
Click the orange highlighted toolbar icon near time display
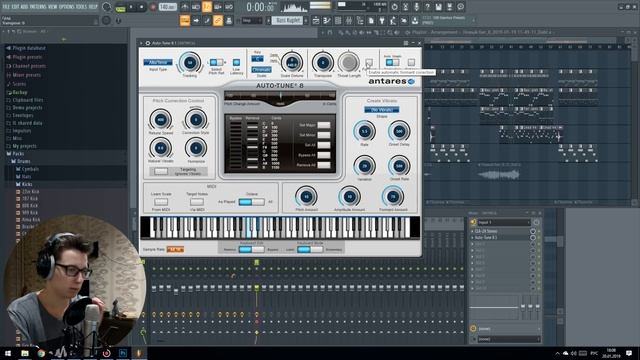point(207,7)
